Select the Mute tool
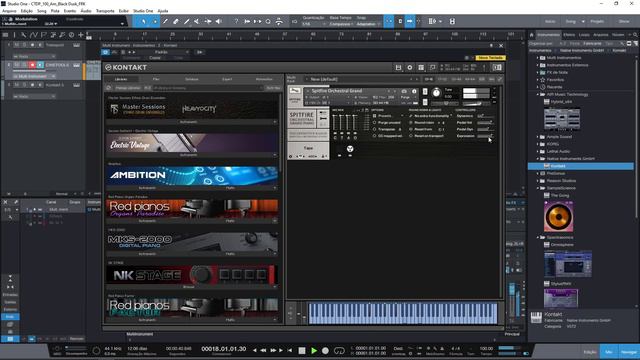 pyautogui.click(x=197, y=21)
